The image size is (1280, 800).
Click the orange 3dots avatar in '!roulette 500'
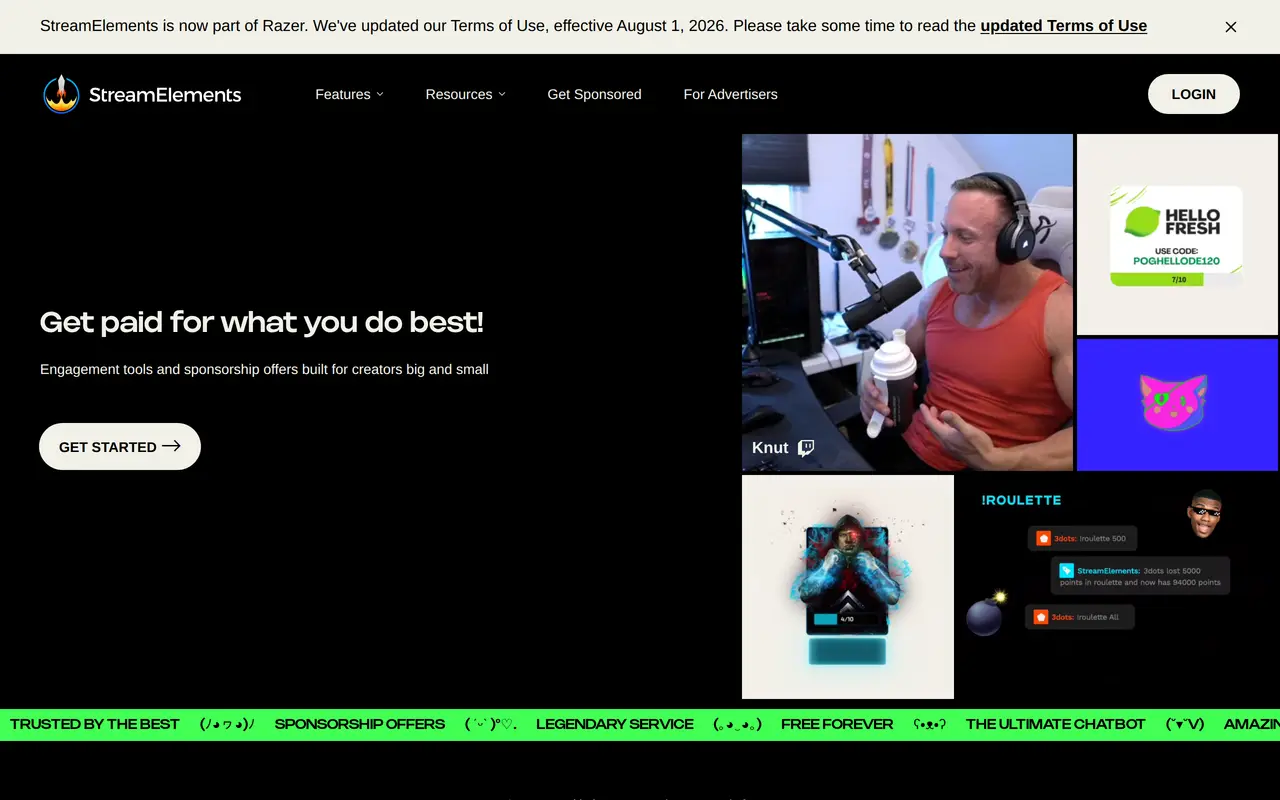click(x=1043, y=538)
